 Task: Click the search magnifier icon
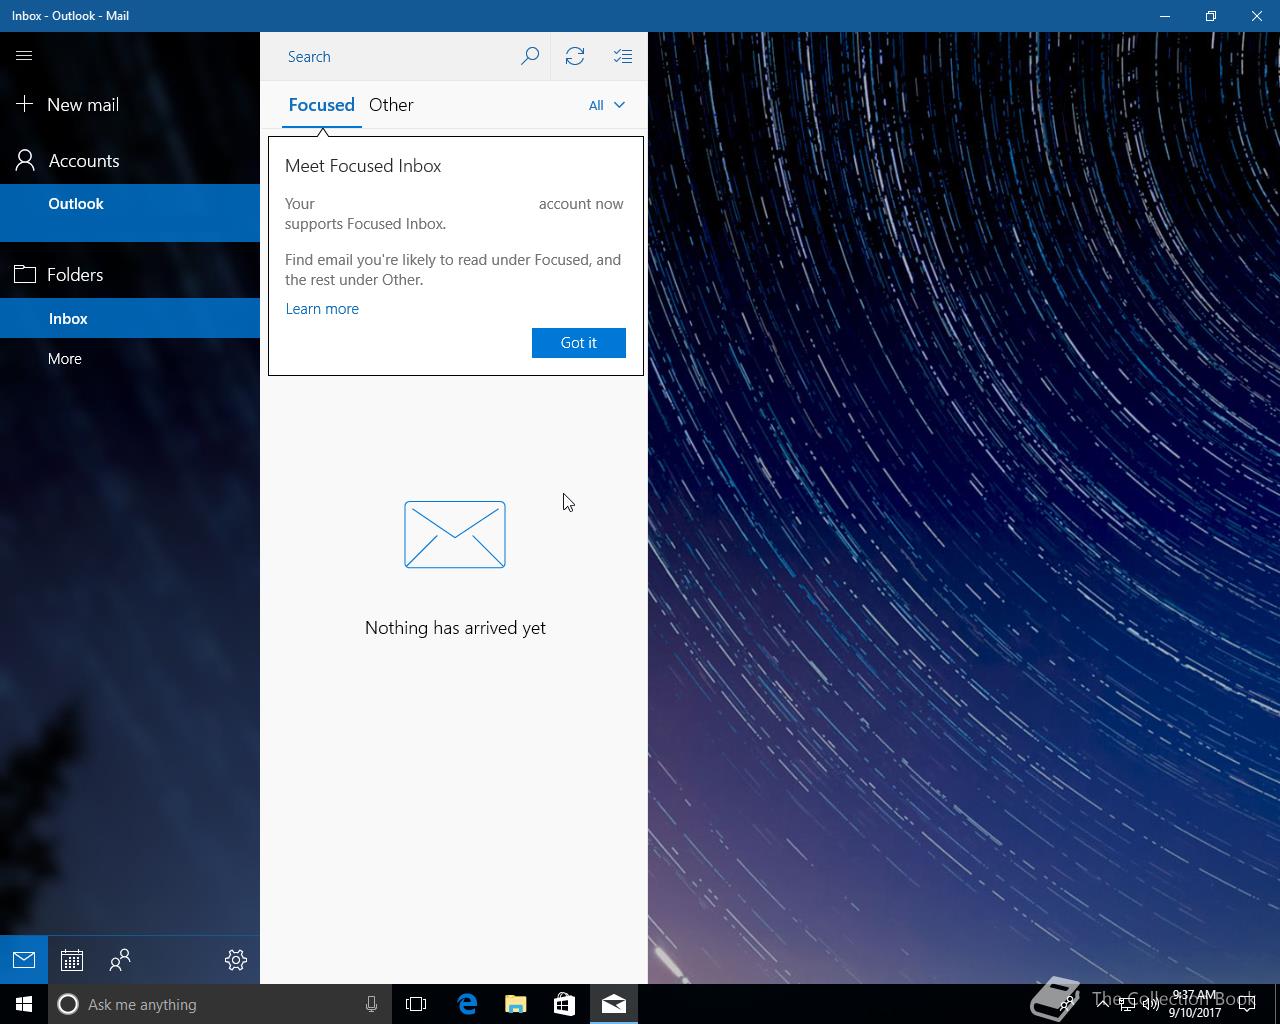click(530, 56)
